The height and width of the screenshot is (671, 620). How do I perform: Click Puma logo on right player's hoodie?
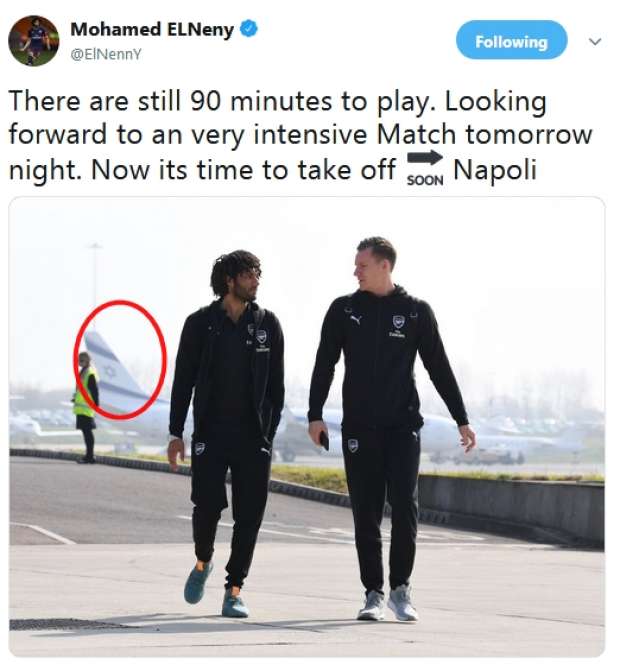click(x=356, y=319)
